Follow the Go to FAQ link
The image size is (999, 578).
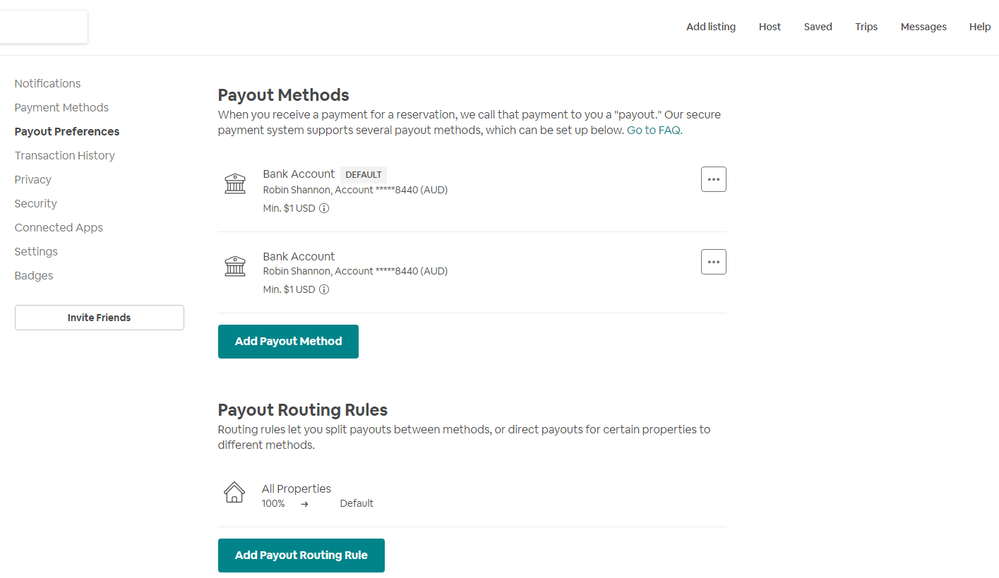click(654, 130)
